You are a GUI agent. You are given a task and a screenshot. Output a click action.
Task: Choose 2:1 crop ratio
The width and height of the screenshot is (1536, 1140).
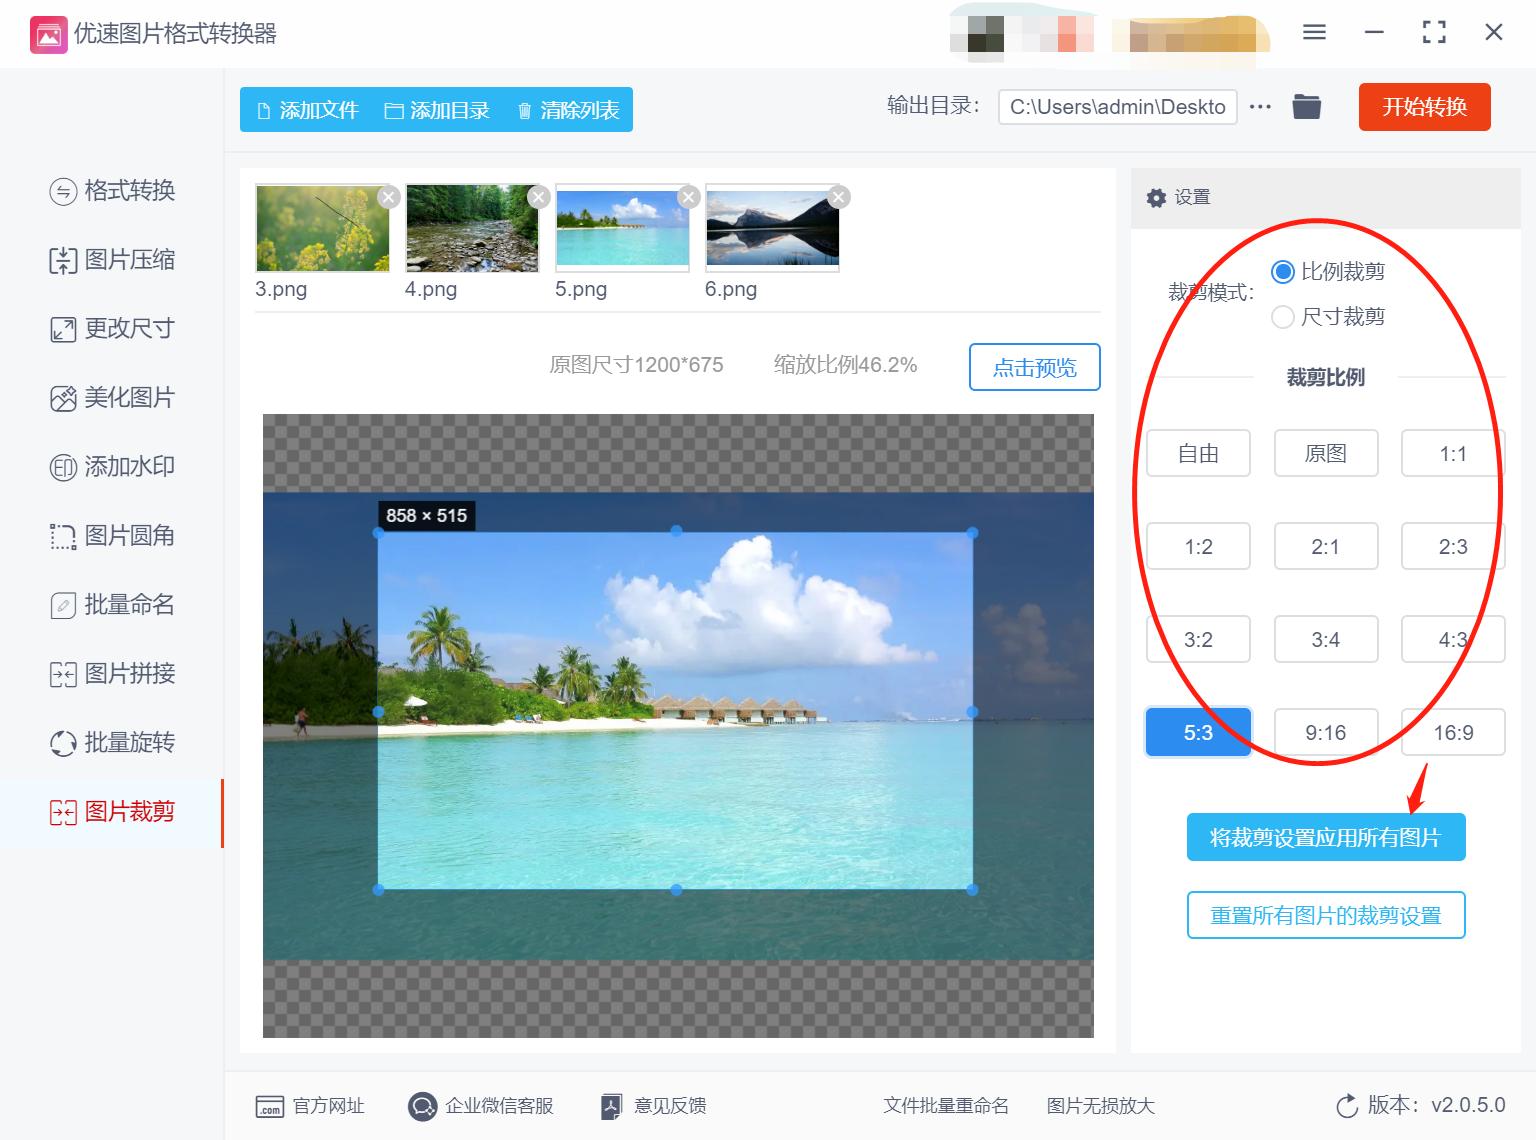[x=1326, y=546]
